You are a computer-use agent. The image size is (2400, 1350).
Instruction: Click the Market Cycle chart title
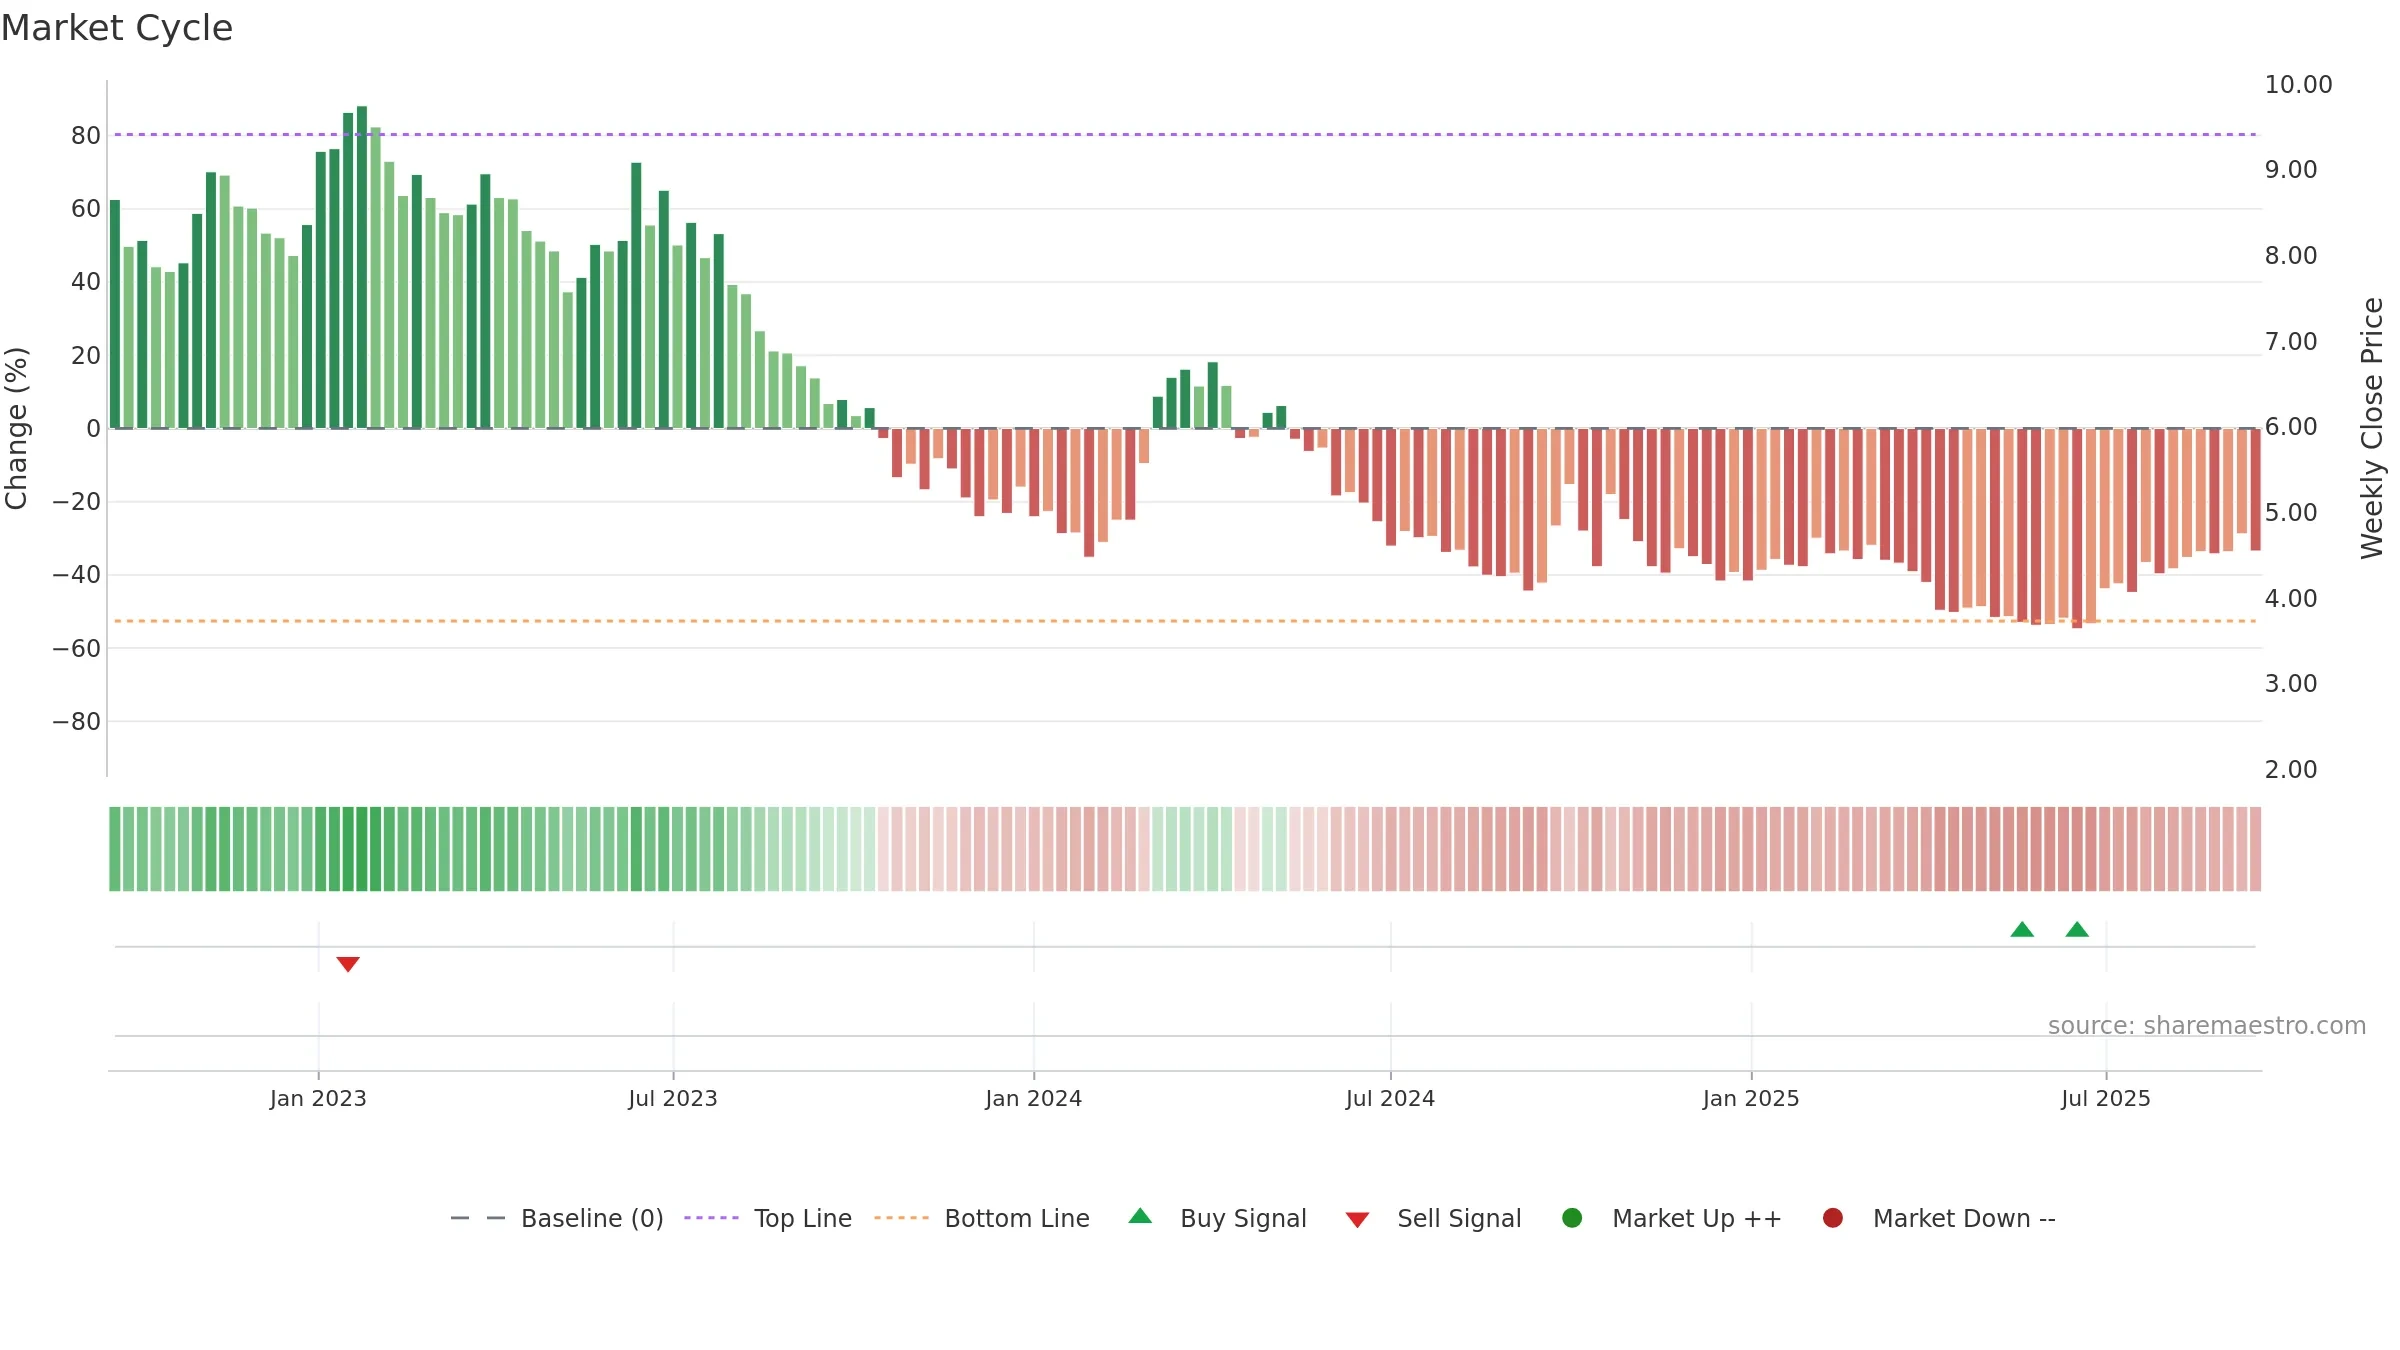[x=117, y=28]
